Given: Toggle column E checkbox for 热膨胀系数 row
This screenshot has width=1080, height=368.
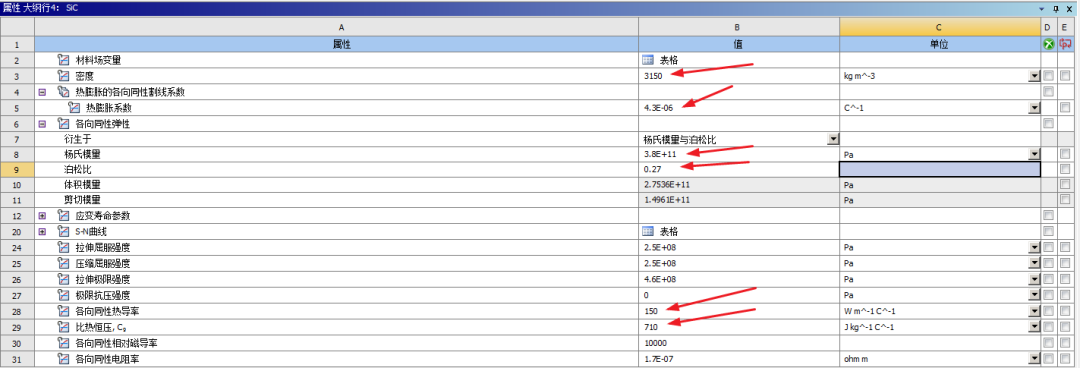Looking at the screenshot, I should point(1066,108).
